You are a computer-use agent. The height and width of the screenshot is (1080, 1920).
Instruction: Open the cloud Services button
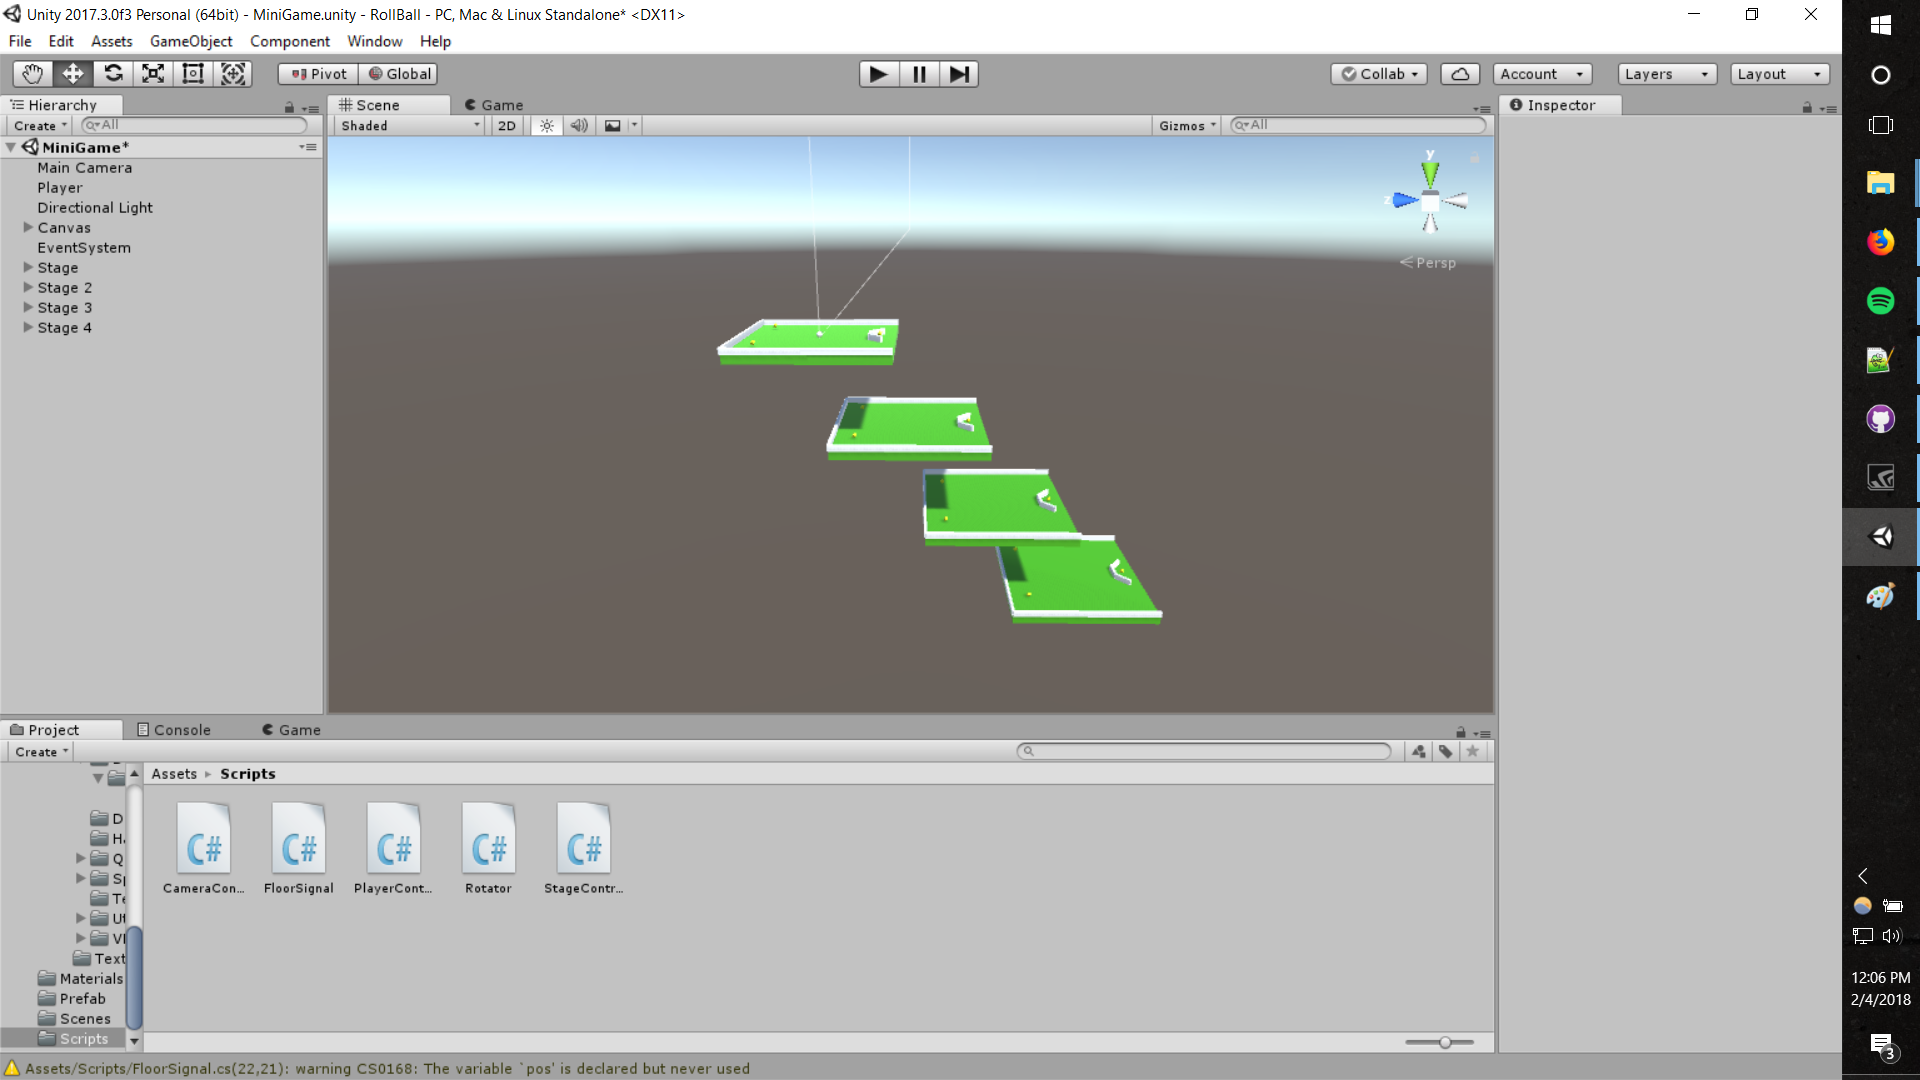[x=1459, y=74]
